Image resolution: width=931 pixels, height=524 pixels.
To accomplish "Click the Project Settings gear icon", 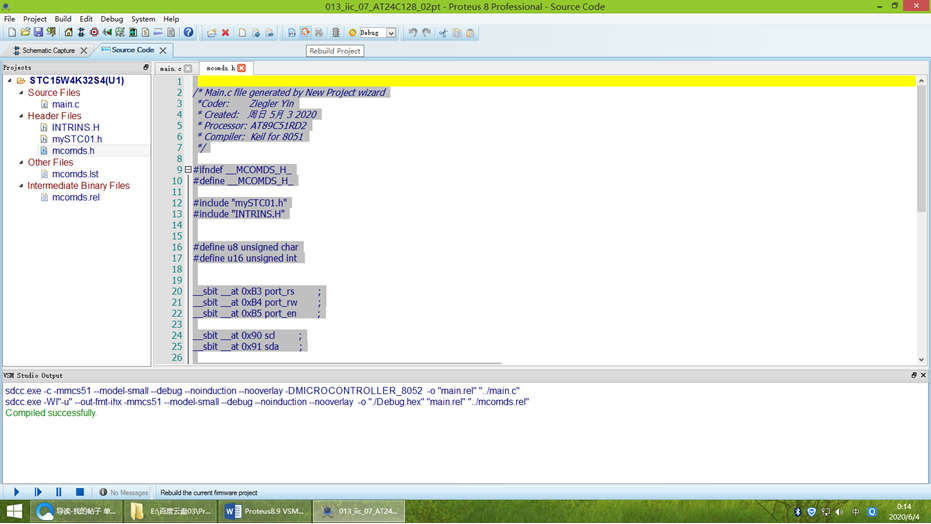I will pos(353,33).
